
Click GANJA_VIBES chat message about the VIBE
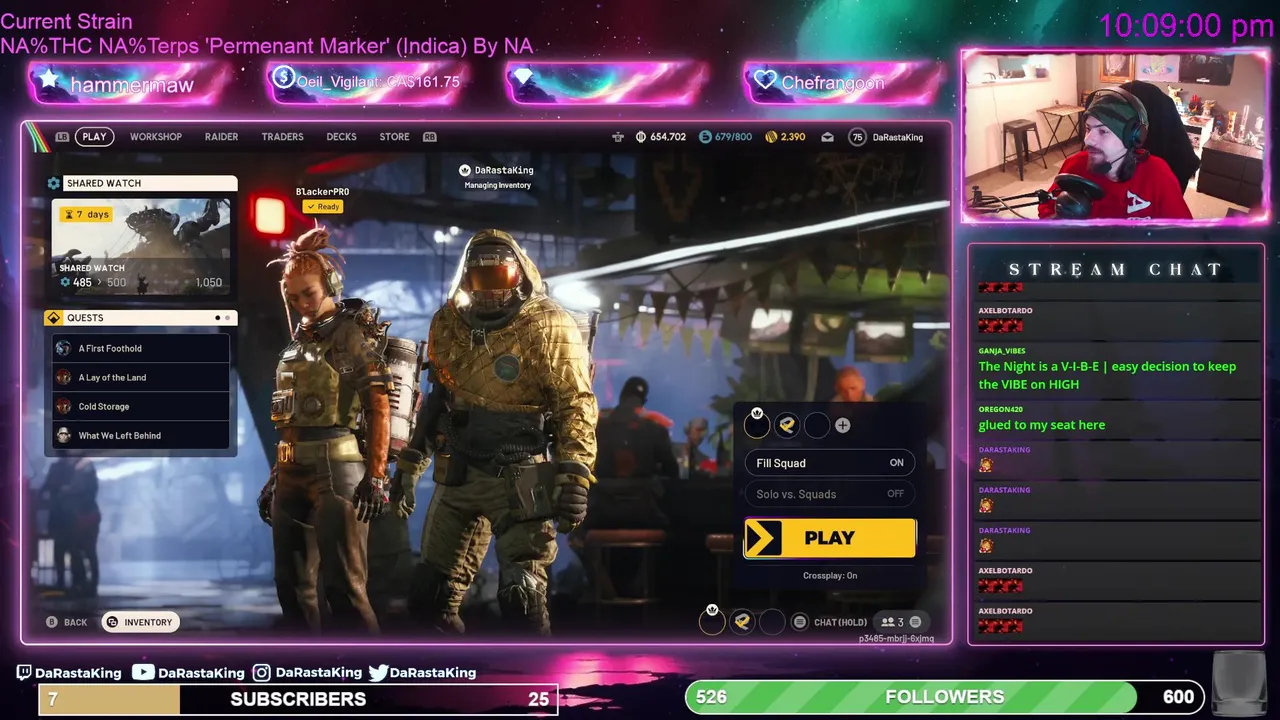click(1107, 375)
